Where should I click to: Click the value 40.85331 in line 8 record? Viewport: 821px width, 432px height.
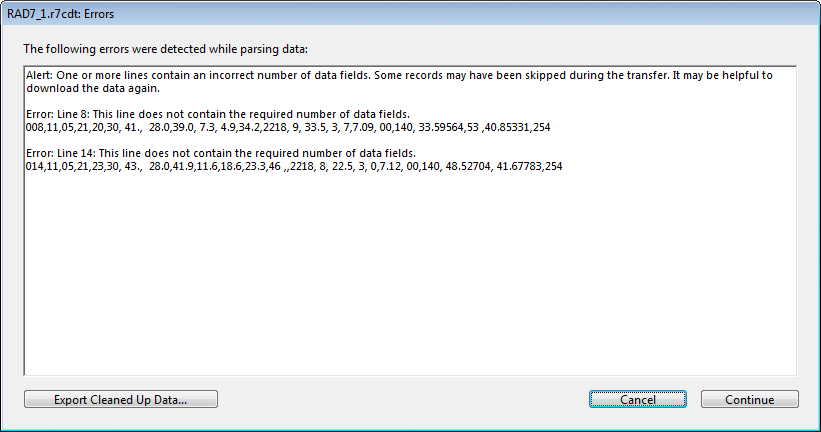[507, 127]
